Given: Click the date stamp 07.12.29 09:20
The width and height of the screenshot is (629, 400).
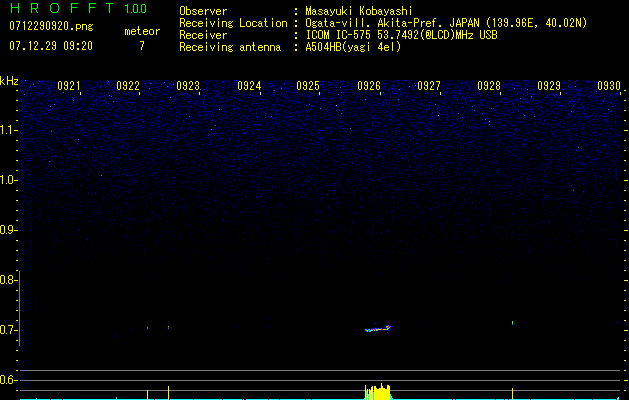Looking at the screenshot, I should coord(51,46).
